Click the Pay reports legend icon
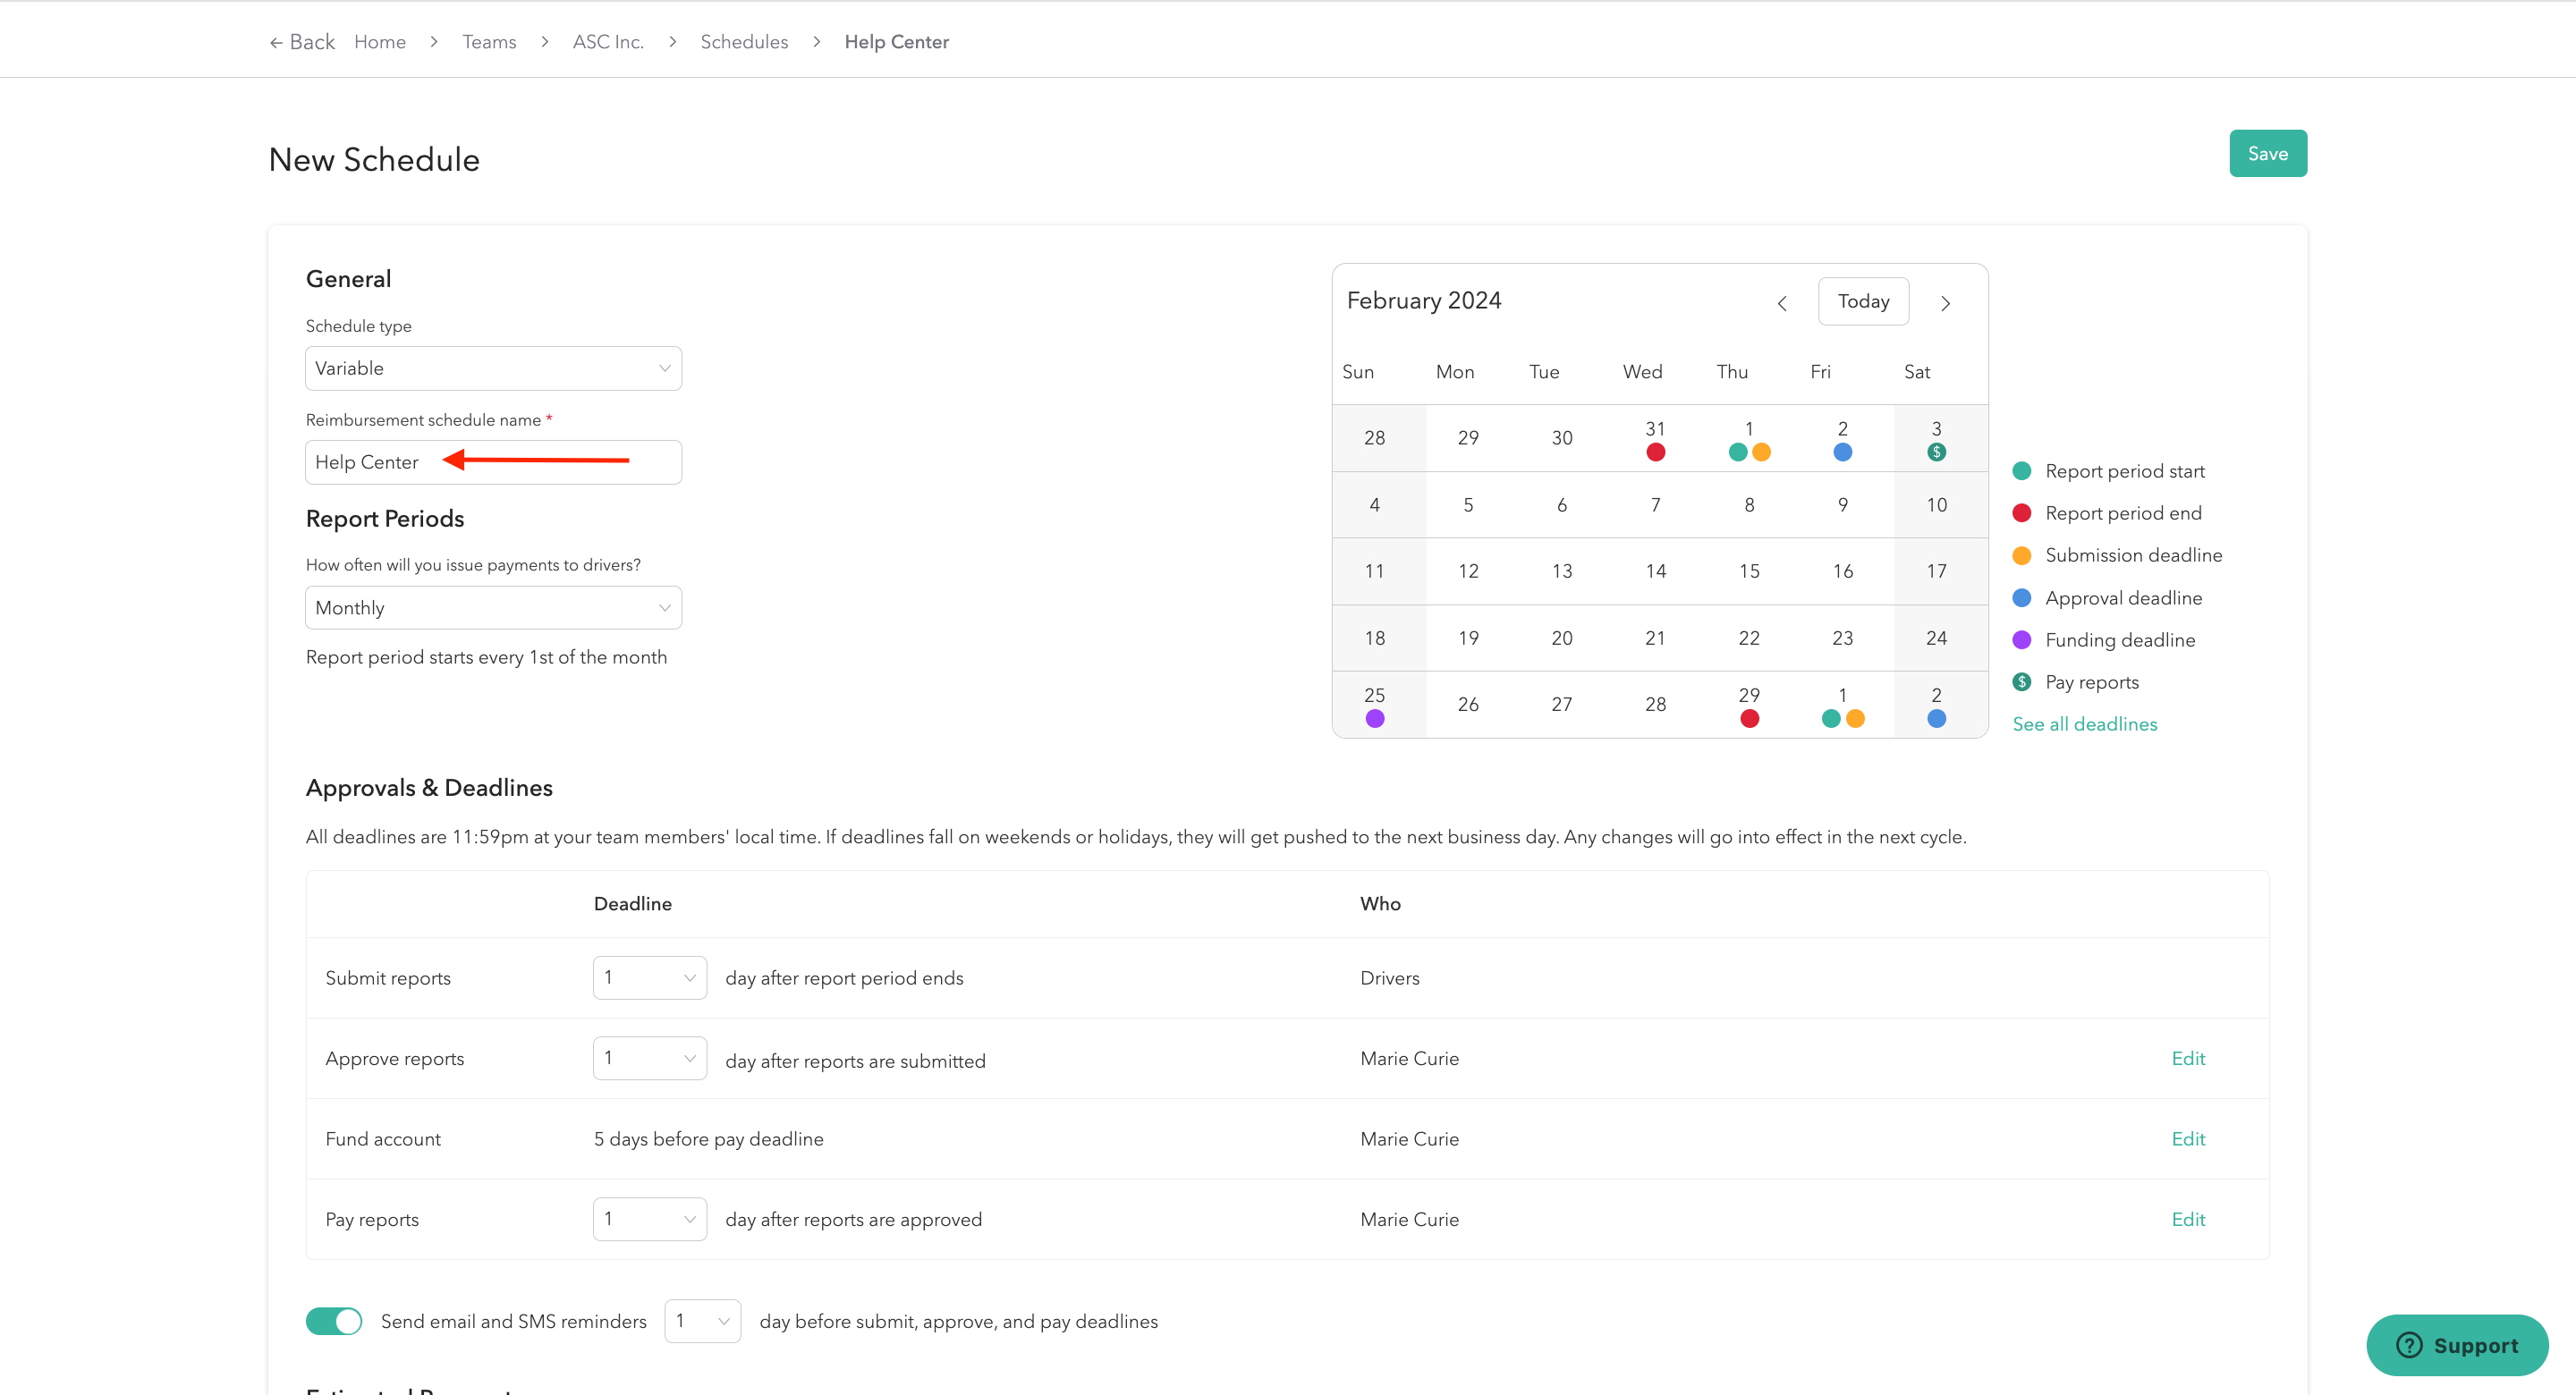 [x=2021, y=682]
